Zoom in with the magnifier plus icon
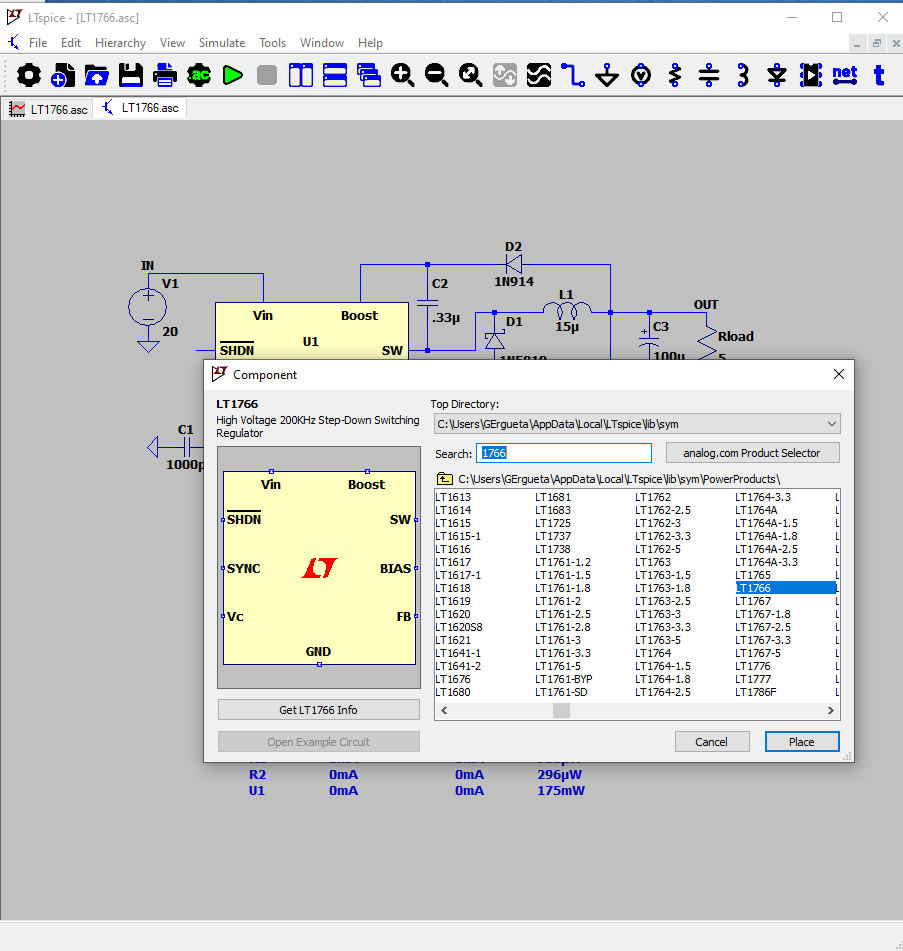Image resolution: width=903 pixels, height=951 pixels. pyautogui.click(x=402, y=75)
